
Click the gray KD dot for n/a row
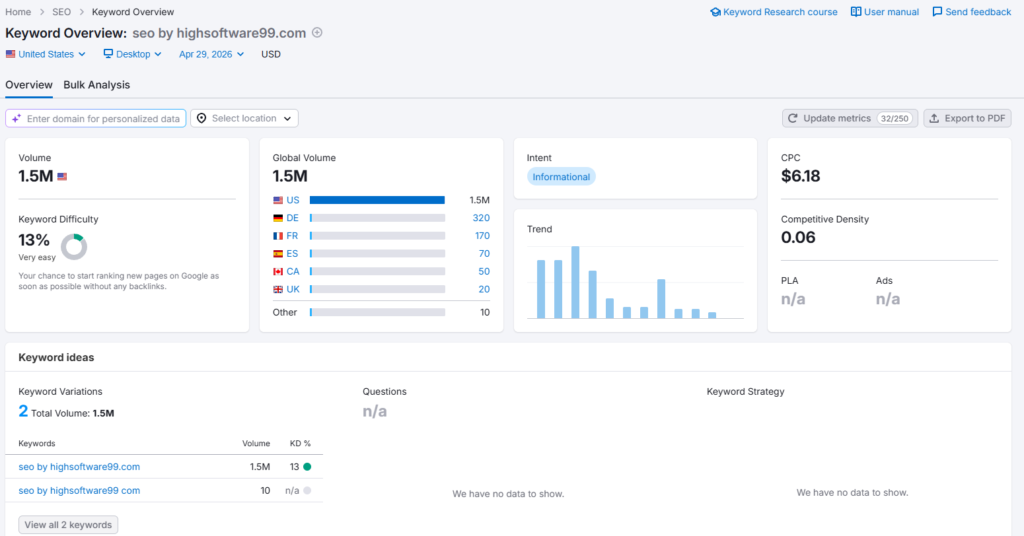307,490
